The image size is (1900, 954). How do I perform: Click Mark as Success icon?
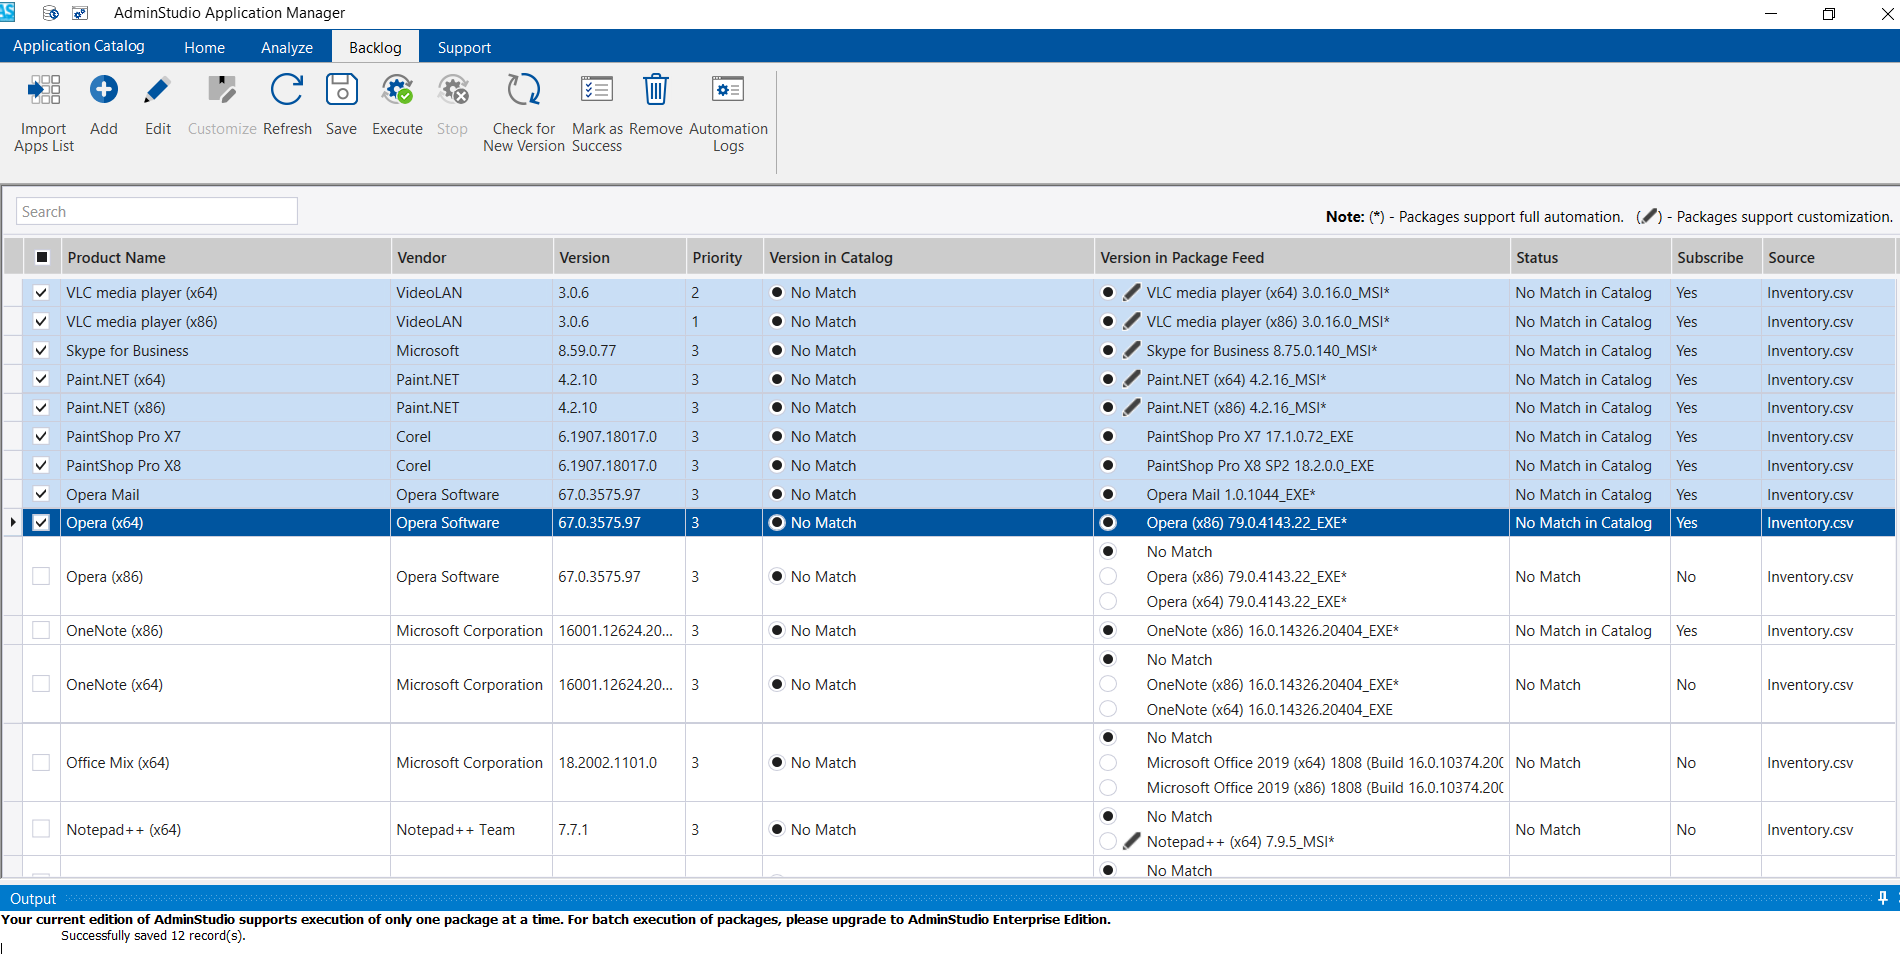pyautogui.click(x=597, y=90)
